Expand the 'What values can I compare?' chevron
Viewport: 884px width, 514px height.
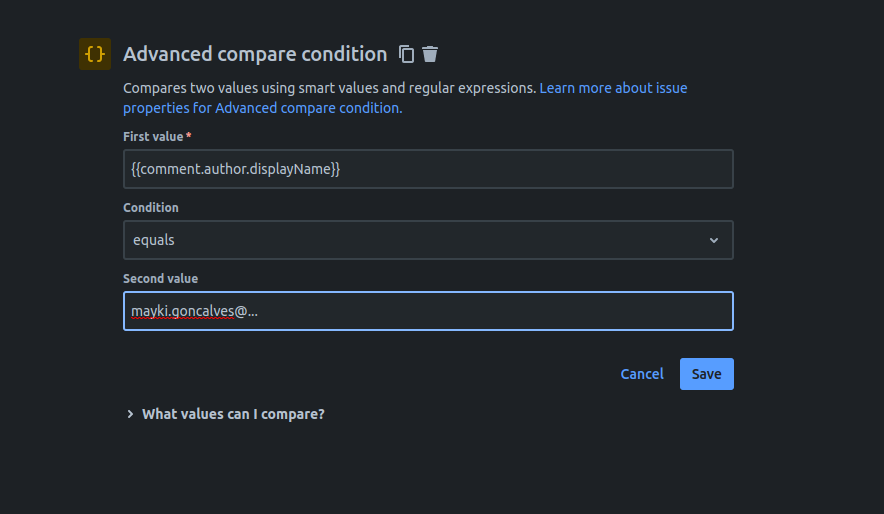(x=130, y=414)
